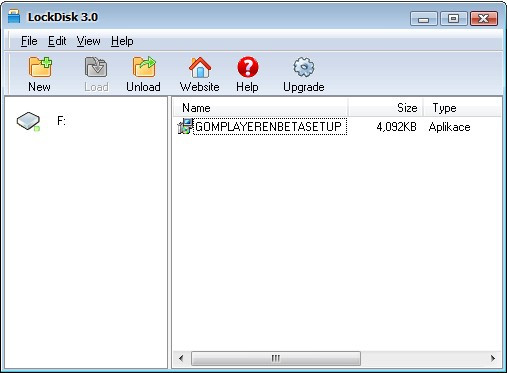This screenshot has height=373, width=507.
Task: Click the red Help question mark icon
Action: (248, 67)
